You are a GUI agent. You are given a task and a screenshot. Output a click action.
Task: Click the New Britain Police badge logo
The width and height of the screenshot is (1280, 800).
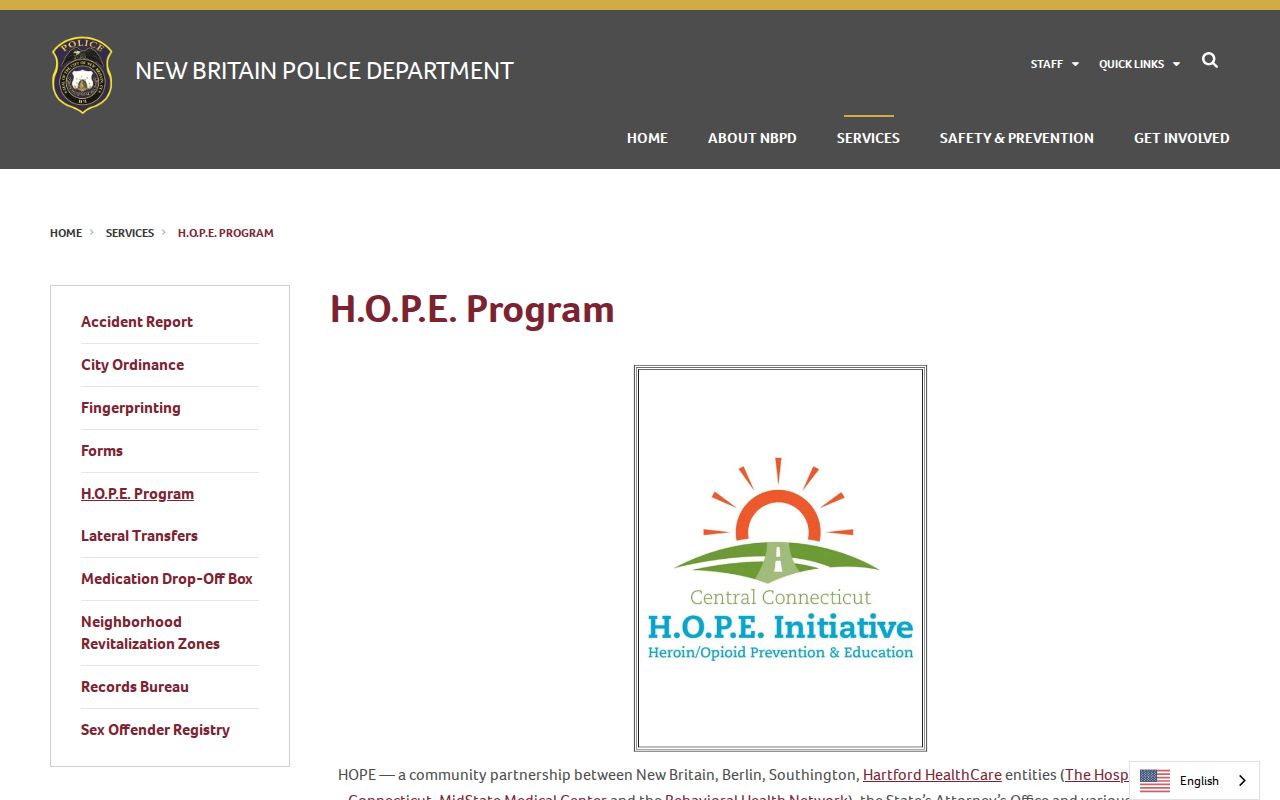tap(82, 74)
